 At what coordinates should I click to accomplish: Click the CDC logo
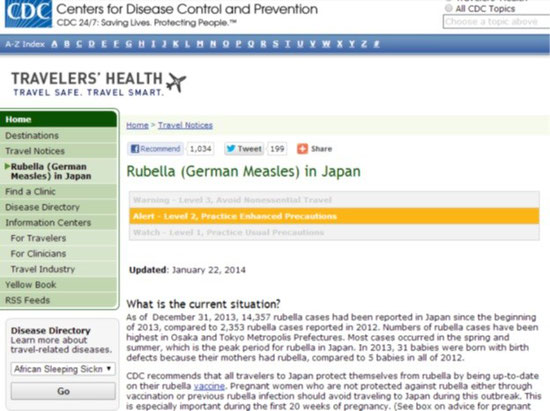tap(28, 13)
